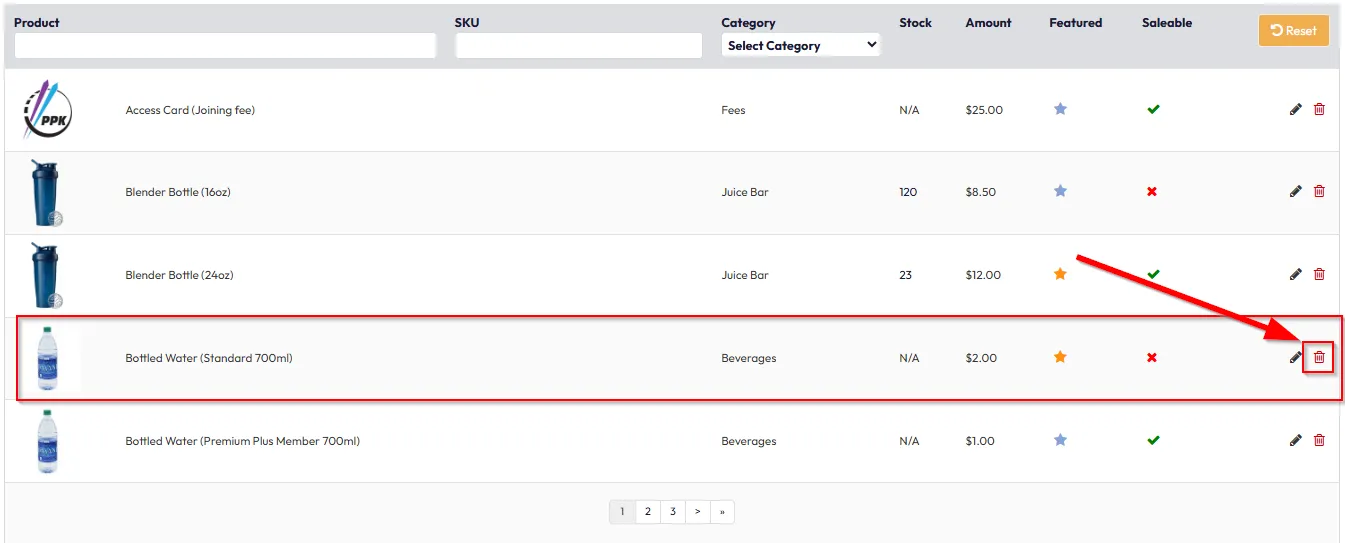Jump to the last page of results
Screen dimensions: 1345x543
click(x=722, y=512)
